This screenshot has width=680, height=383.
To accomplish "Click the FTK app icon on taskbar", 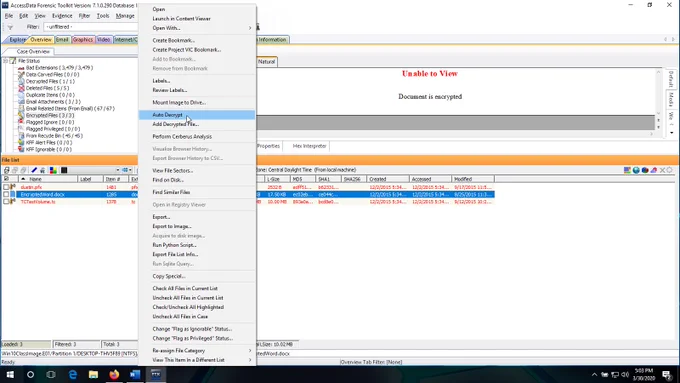I will coord(156,374).
